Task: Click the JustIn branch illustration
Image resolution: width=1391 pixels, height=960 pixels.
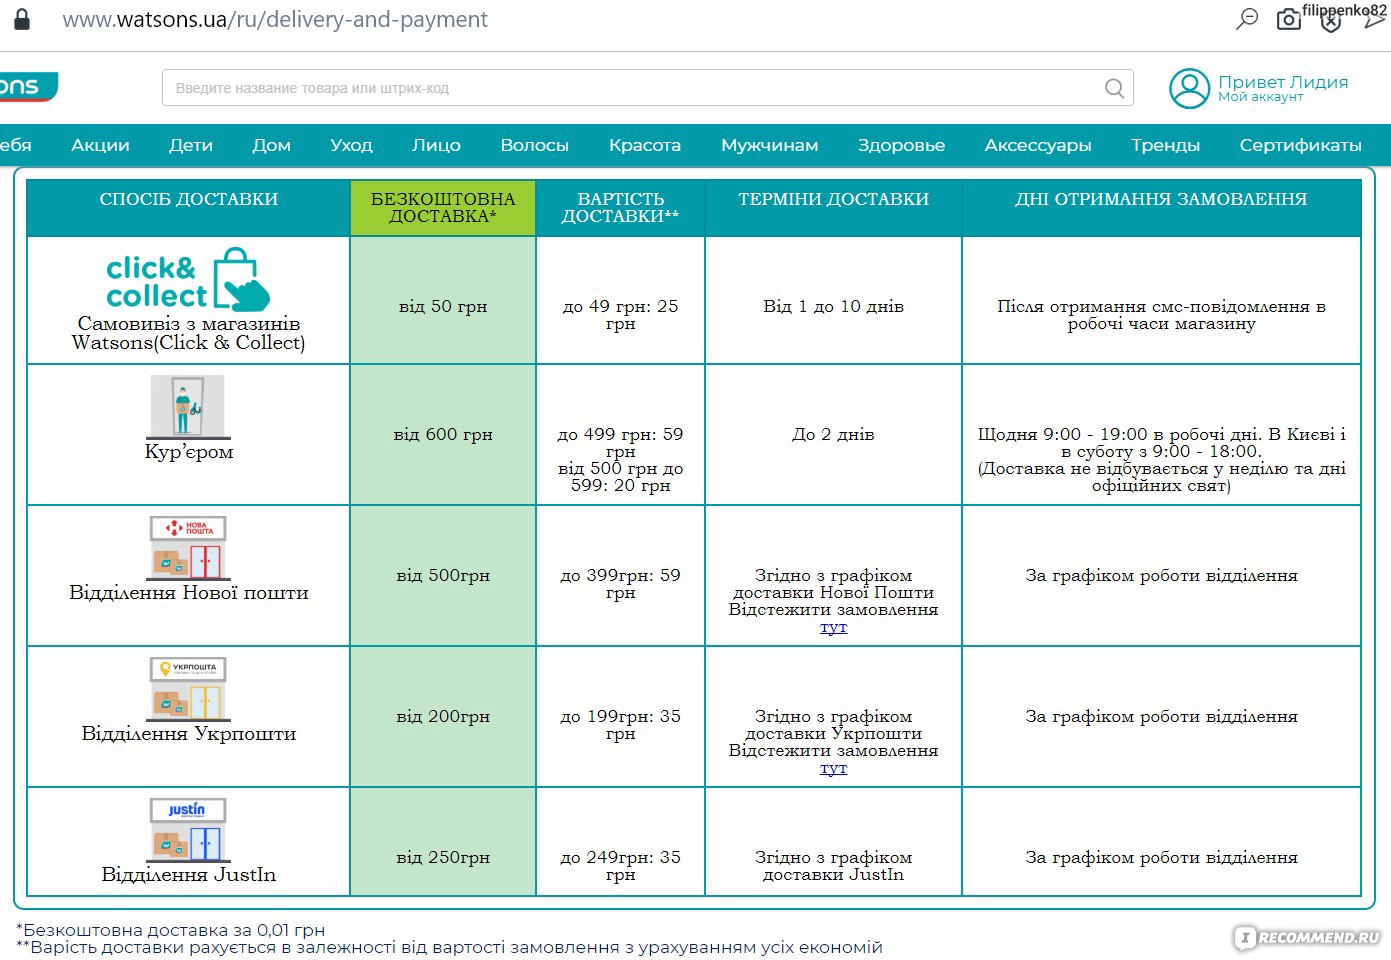Action: [x=188, y=829]
